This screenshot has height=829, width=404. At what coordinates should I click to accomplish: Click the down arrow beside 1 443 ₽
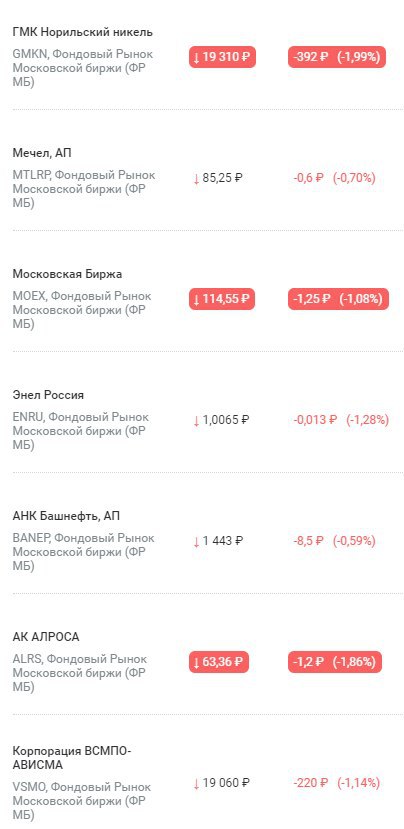[x=196, y=542]
